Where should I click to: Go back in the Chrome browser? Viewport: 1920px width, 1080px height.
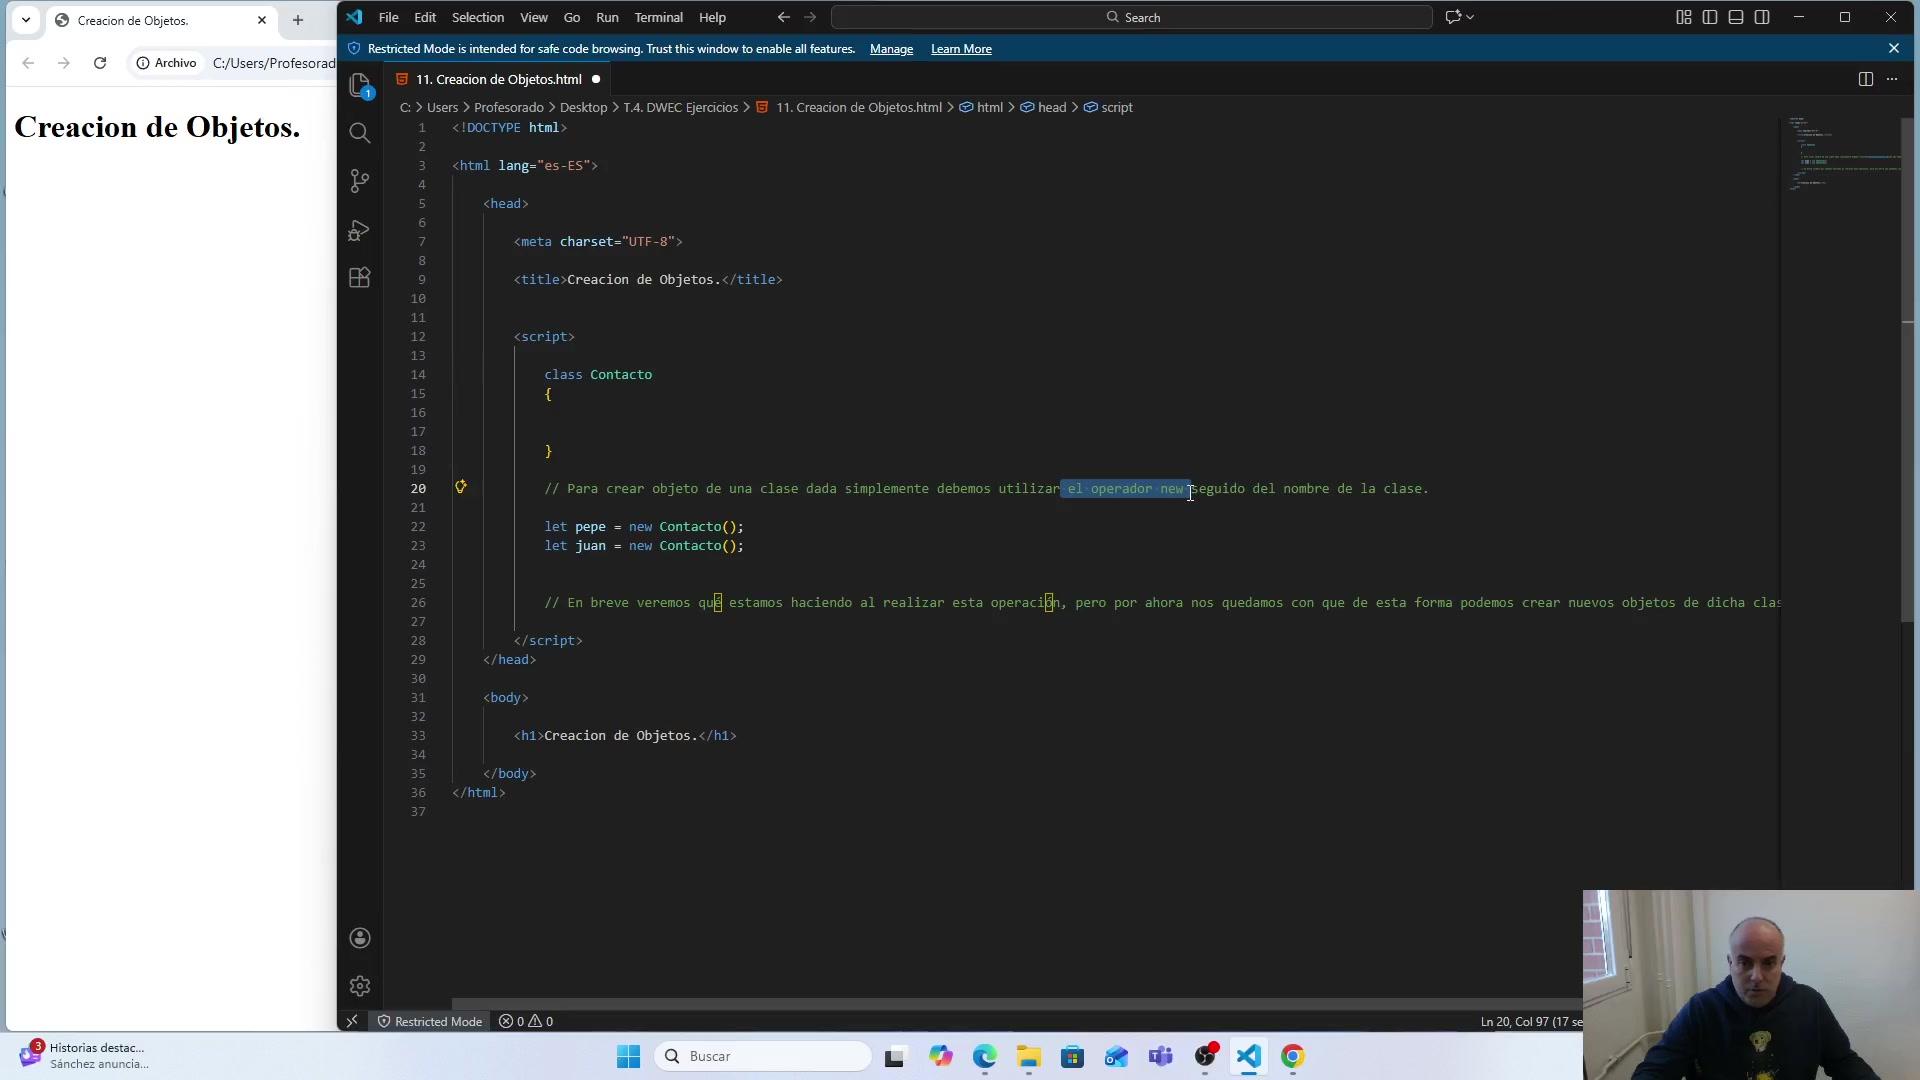point(28,63)
